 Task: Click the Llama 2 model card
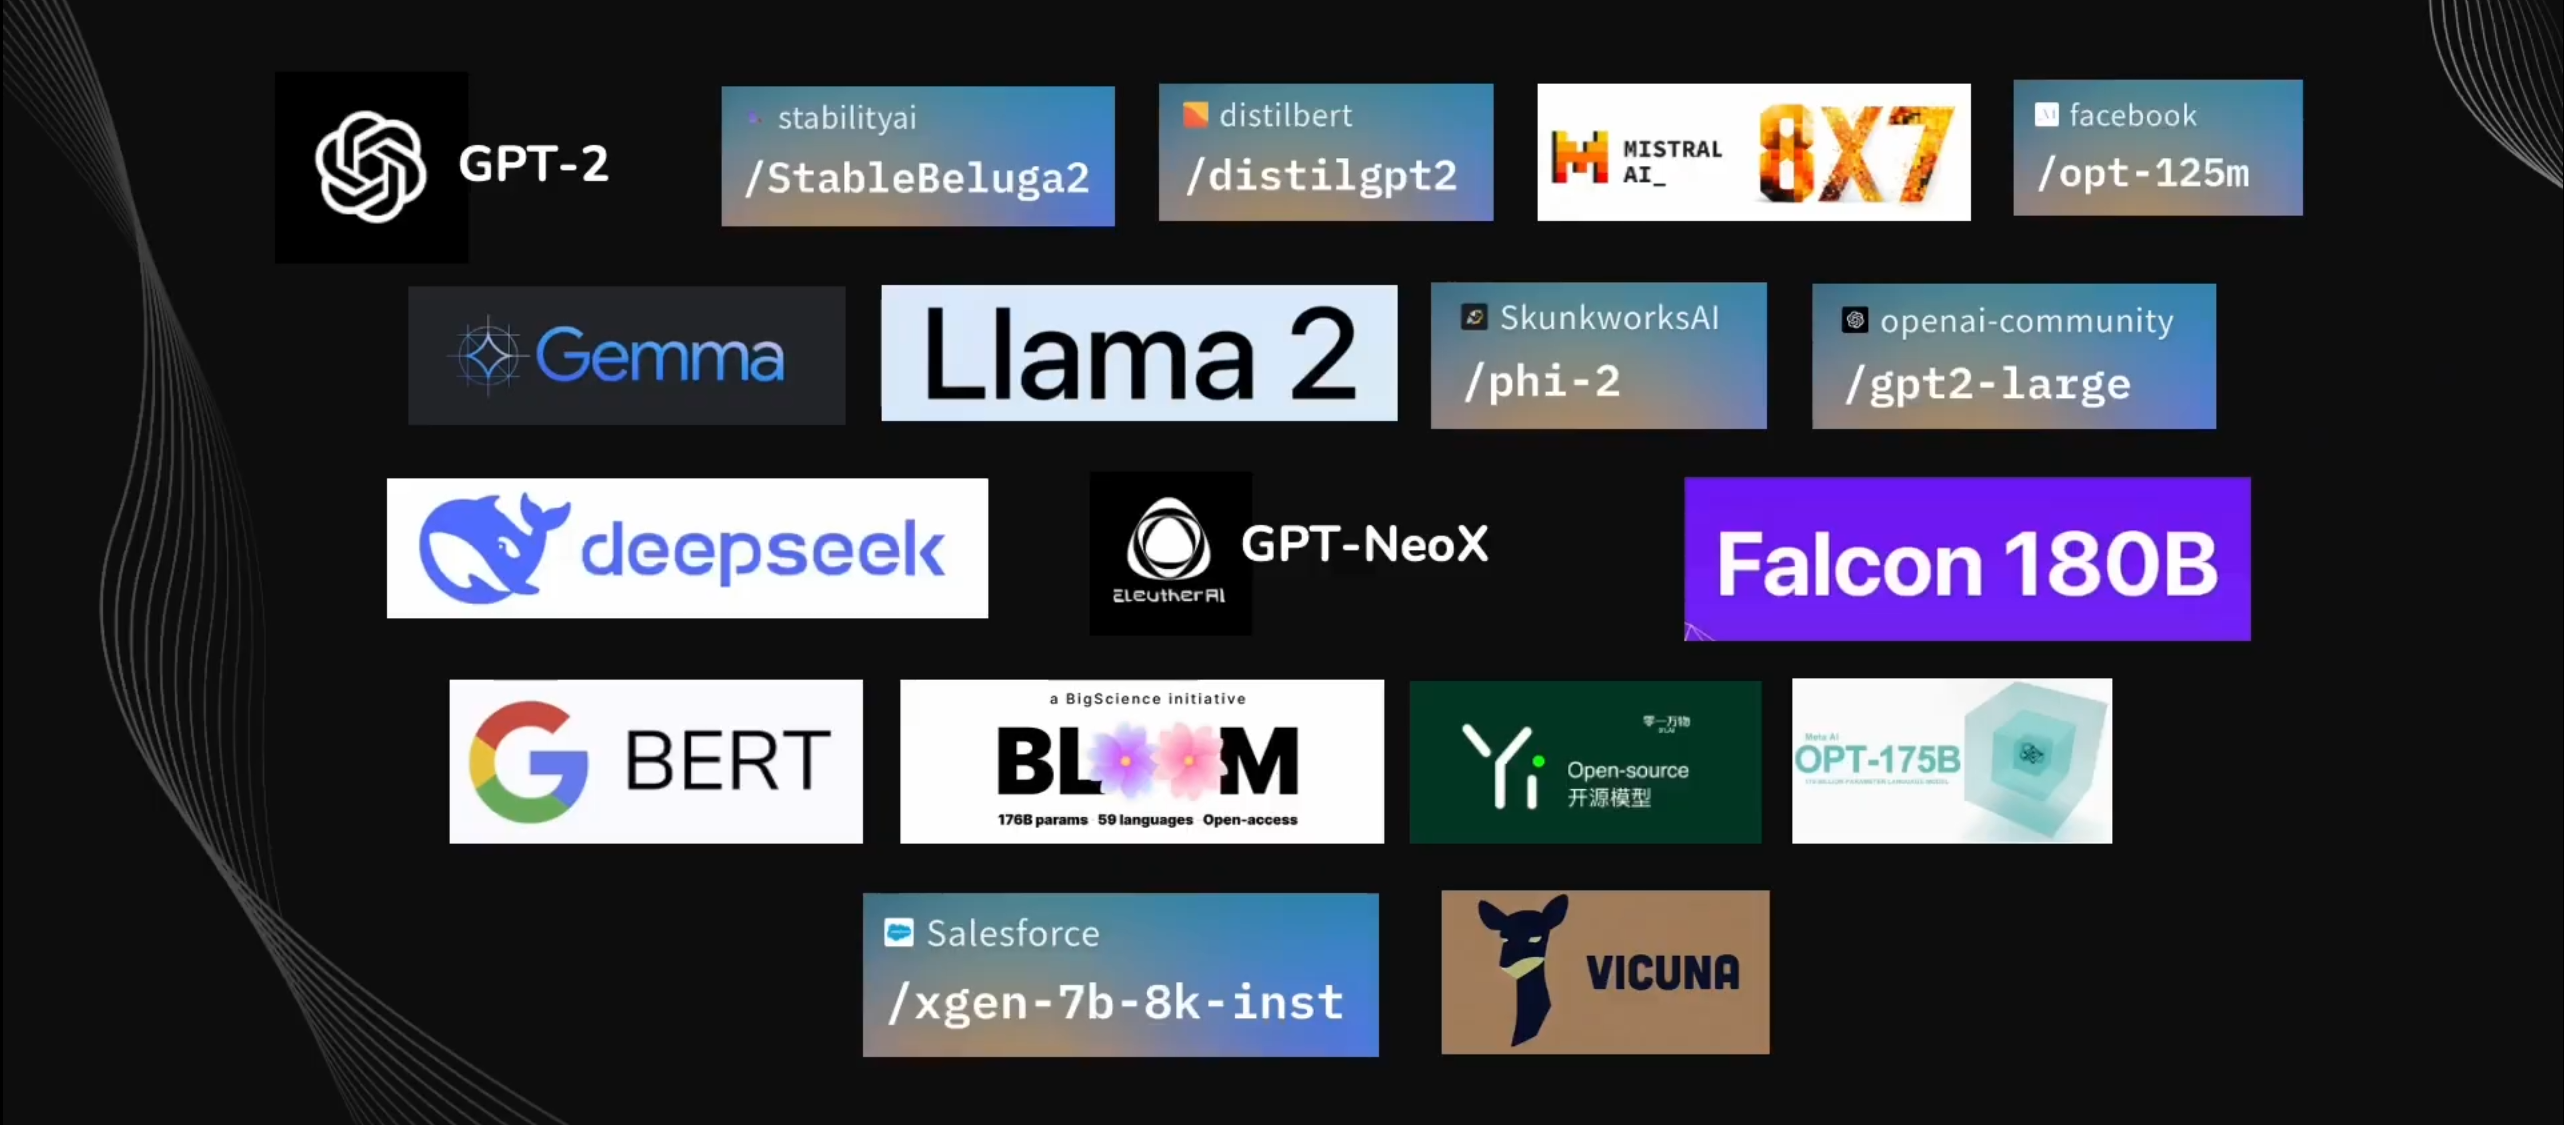point(1140,353)
